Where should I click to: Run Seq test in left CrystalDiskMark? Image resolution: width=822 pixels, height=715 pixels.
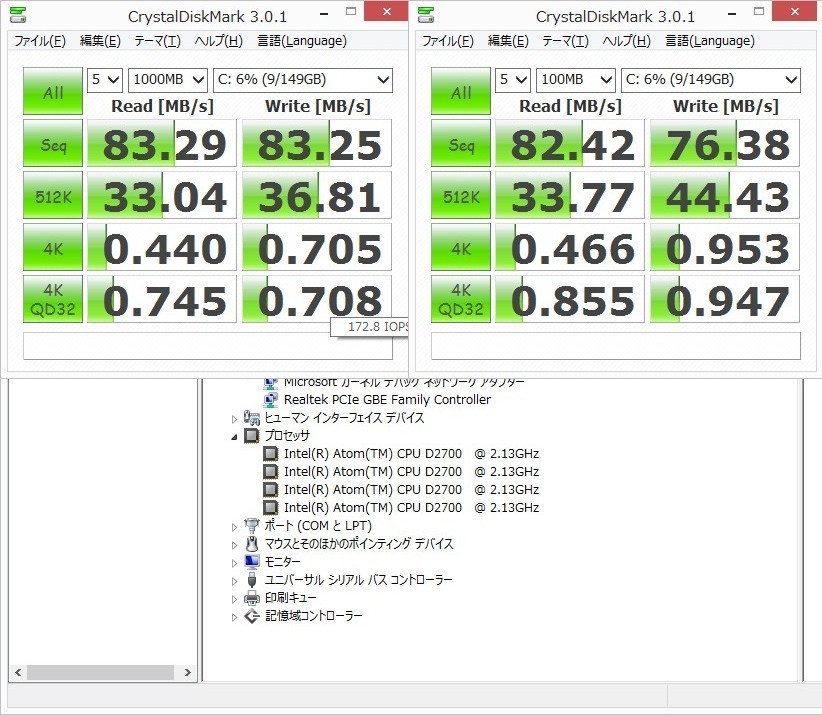coord(53,143)
